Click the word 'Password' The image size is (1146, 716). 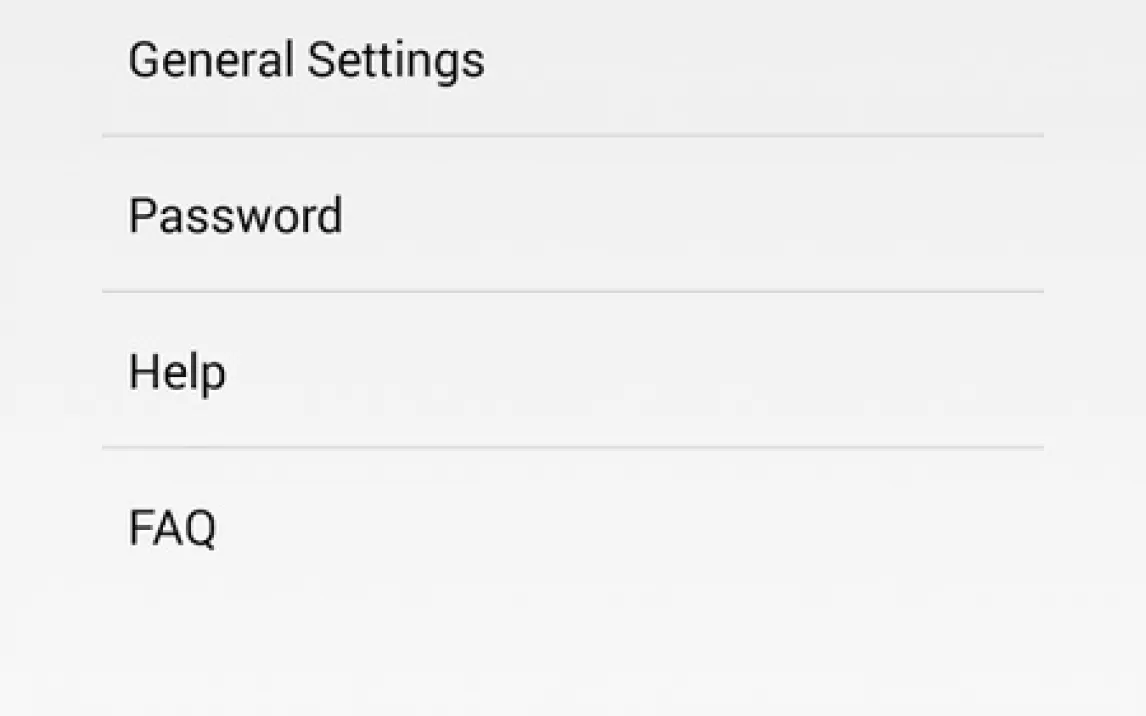(x=235, y=216)
